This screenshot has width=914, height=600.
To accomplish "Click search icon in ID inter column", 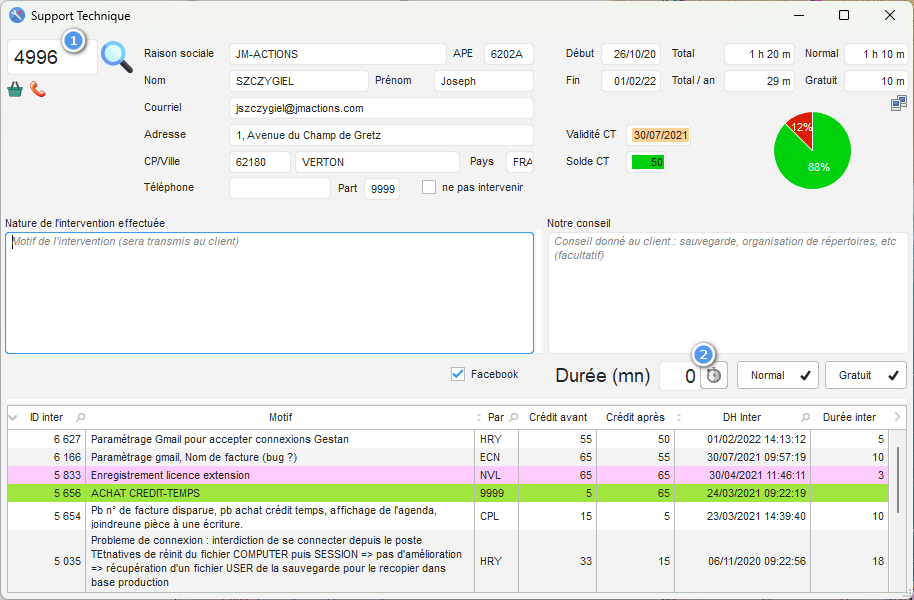I will 81,418.
